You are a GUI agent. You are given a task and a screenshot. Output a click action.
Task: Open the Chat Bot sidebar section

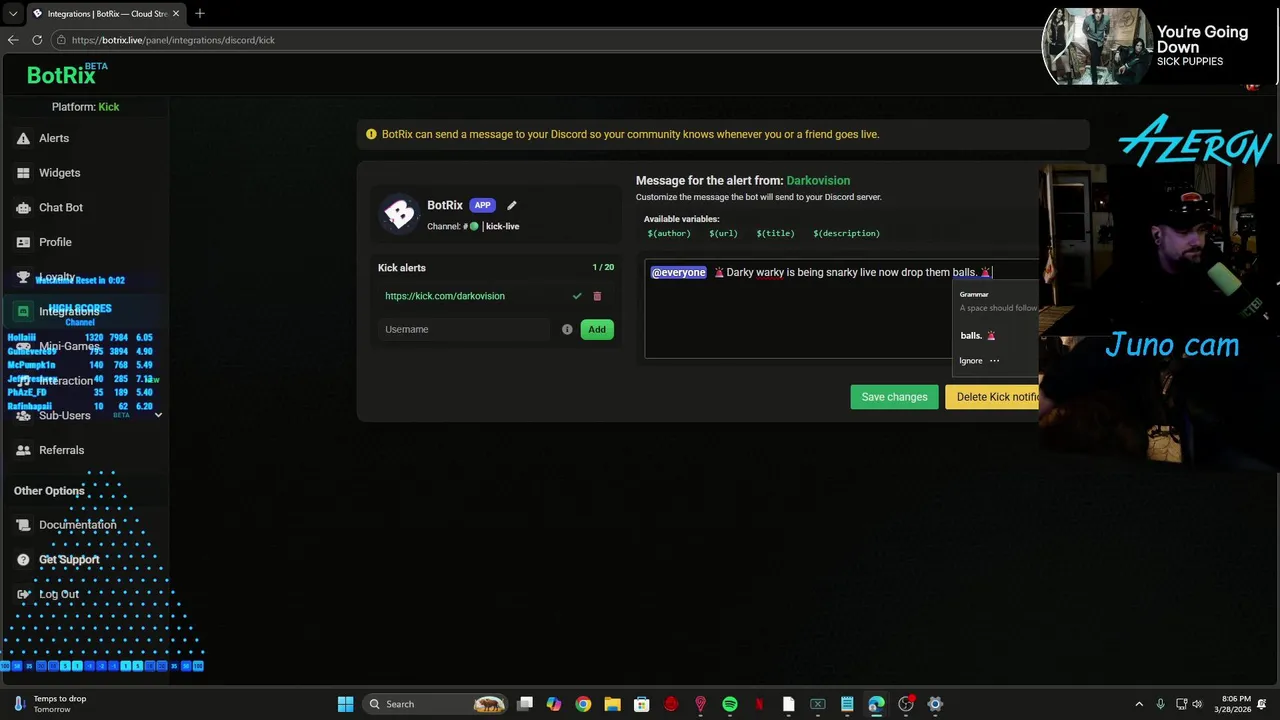click(61, 207)
